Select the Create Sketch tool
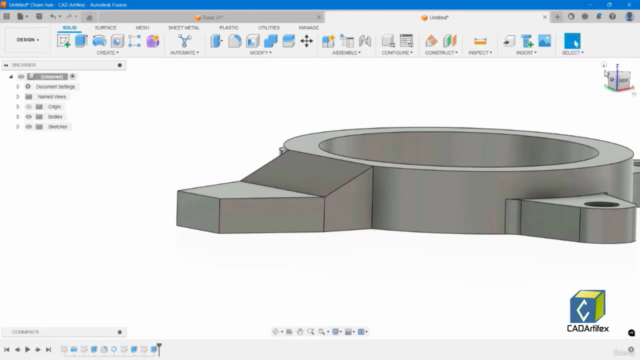This screenshot has height=360, width=640. pos(63,41)
